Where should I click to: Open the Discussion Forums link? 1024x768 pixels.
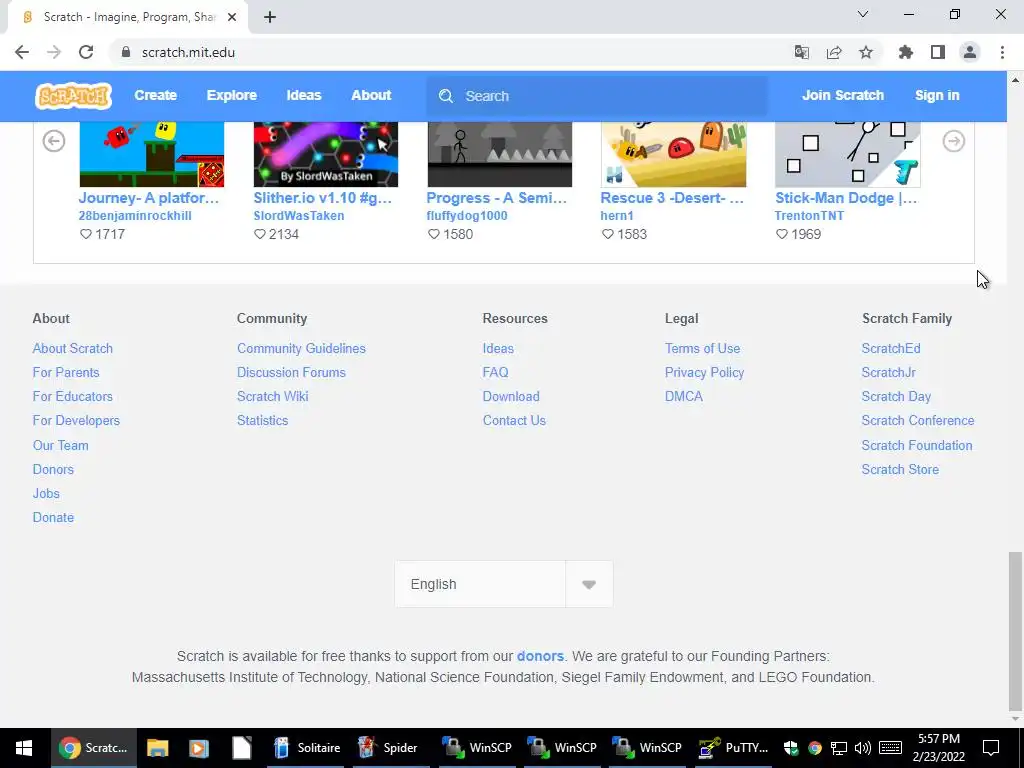pyautogui.click(x=291, y=373)
